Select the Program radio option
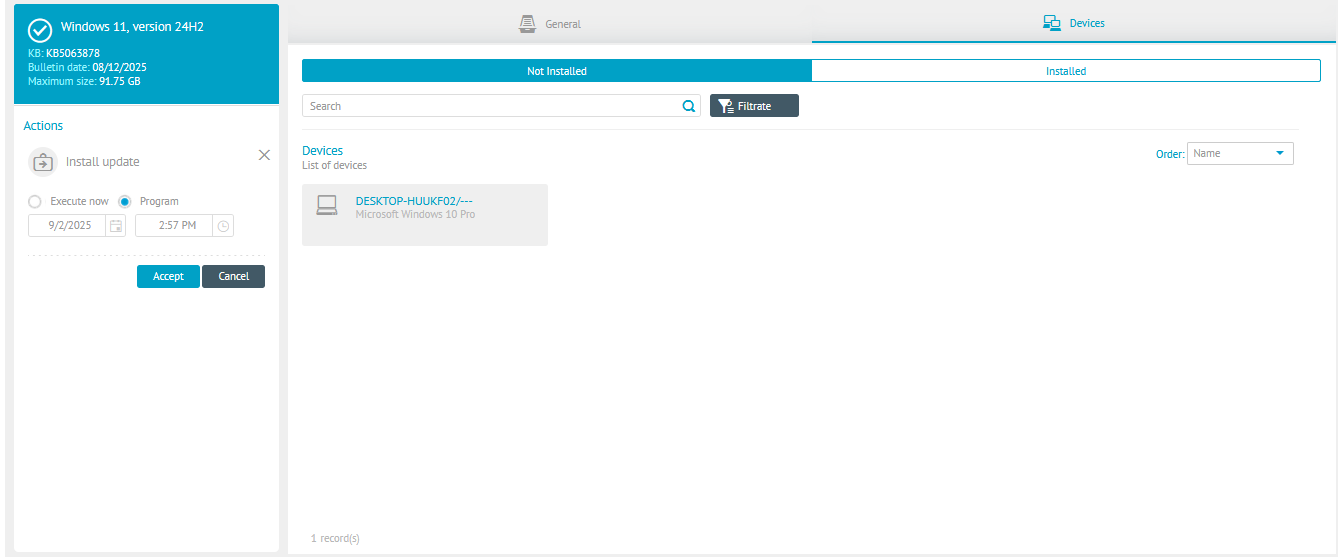The width and height of the screenshot is (1338, 557). 125,201
